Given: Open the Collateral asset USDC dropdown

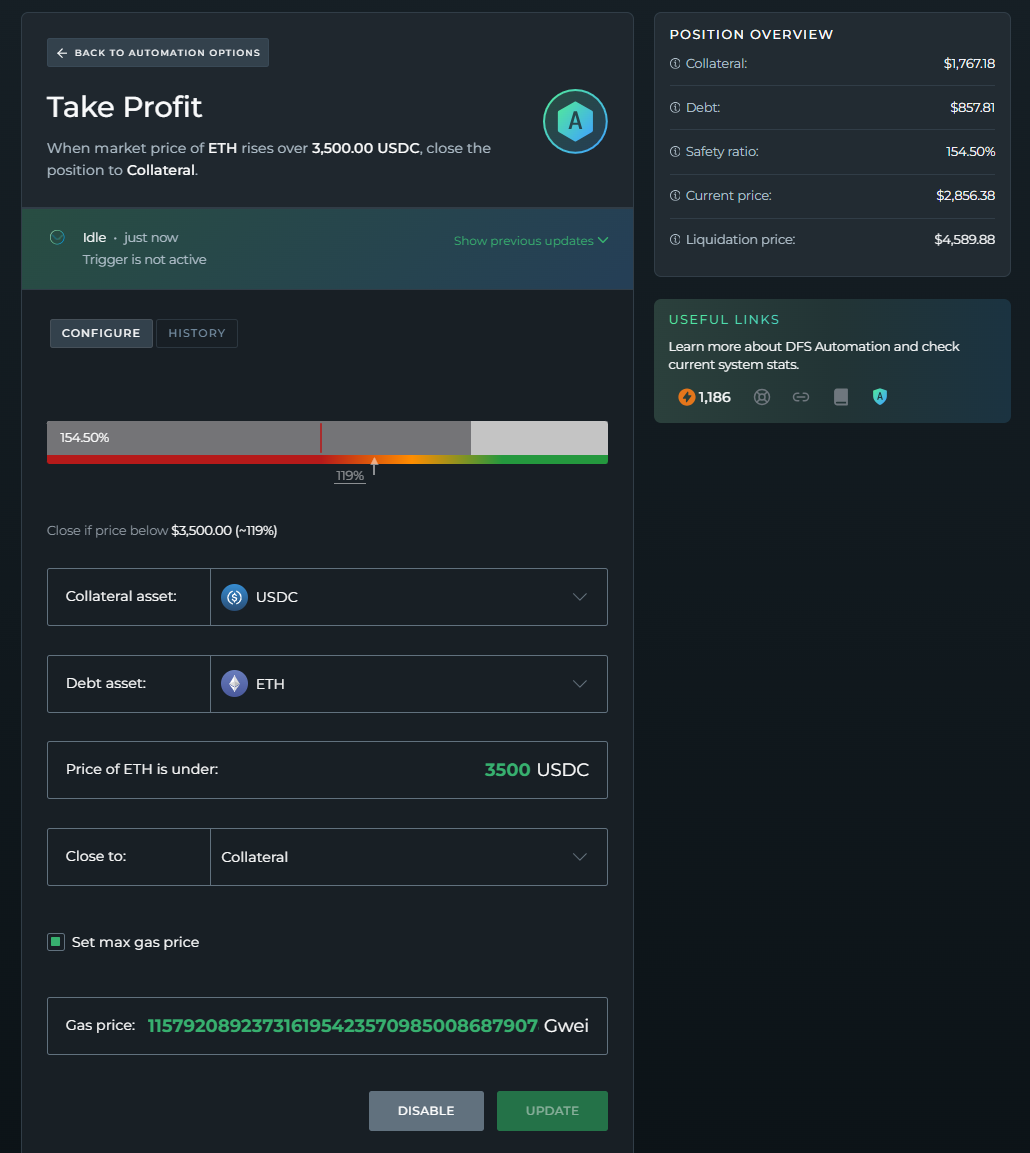Looking at the screenshot, I should (x=408, y=597).
